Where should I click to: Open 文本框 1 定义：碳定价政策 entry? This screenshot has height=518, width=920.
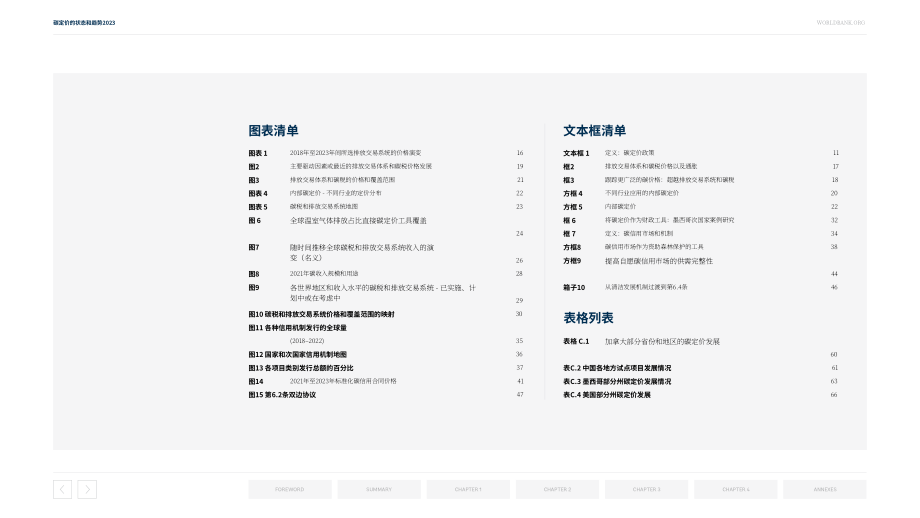(x=701, y=153)
